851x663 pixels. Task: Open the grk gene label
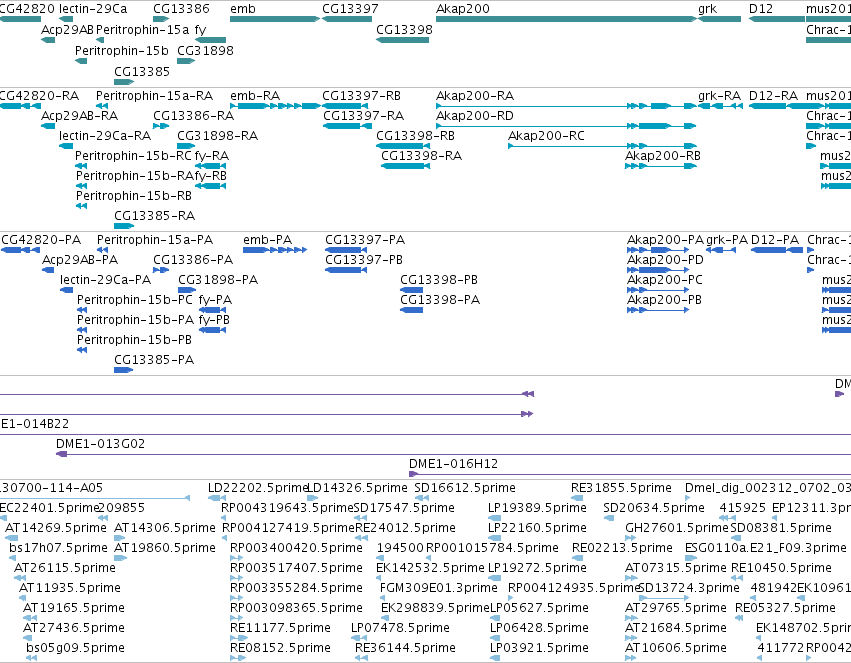[707, 9]
